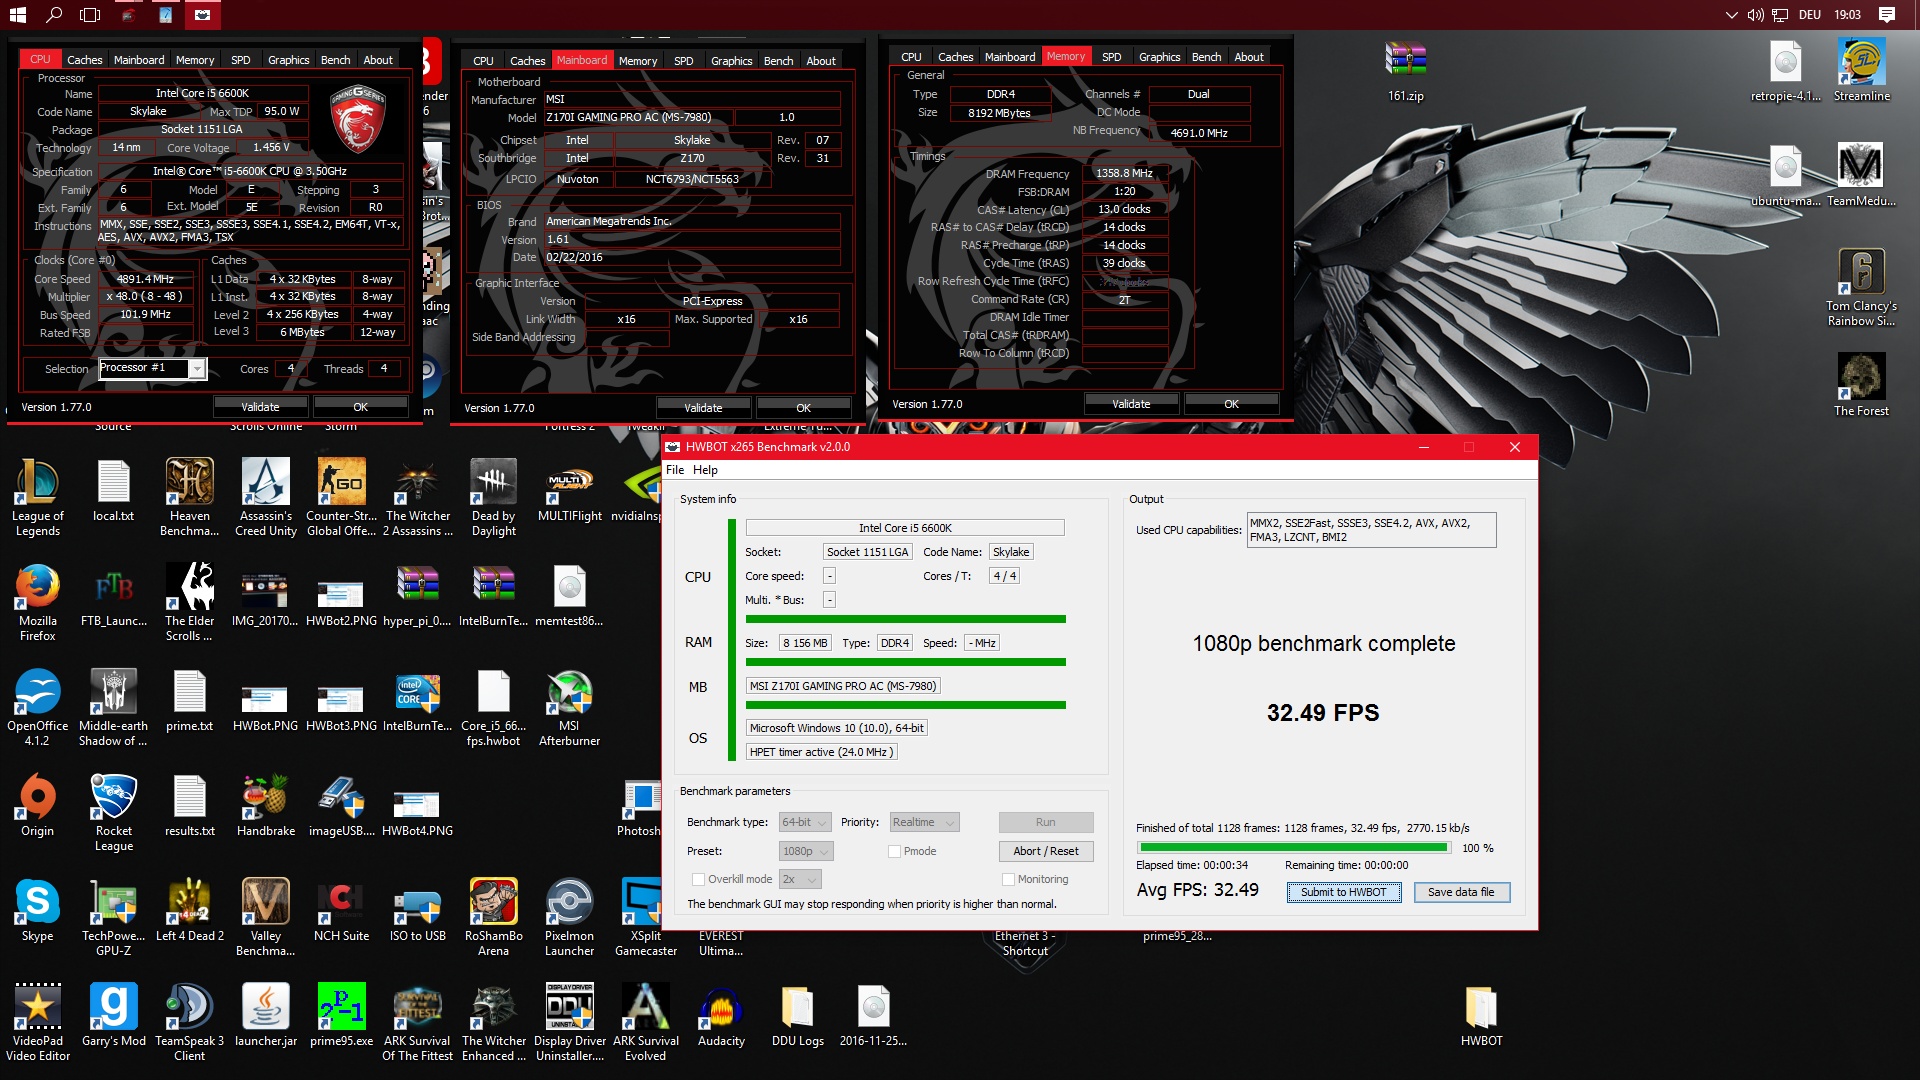
Task: Open File menu in HWBOT x265
Action: [x=675, y=470]
